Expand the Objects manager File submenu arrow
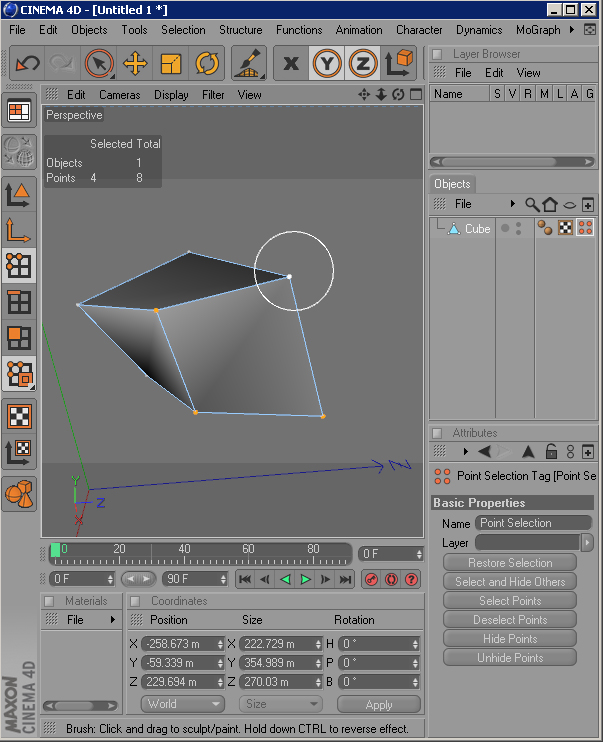The image size is (603, 742). point(512,204)
